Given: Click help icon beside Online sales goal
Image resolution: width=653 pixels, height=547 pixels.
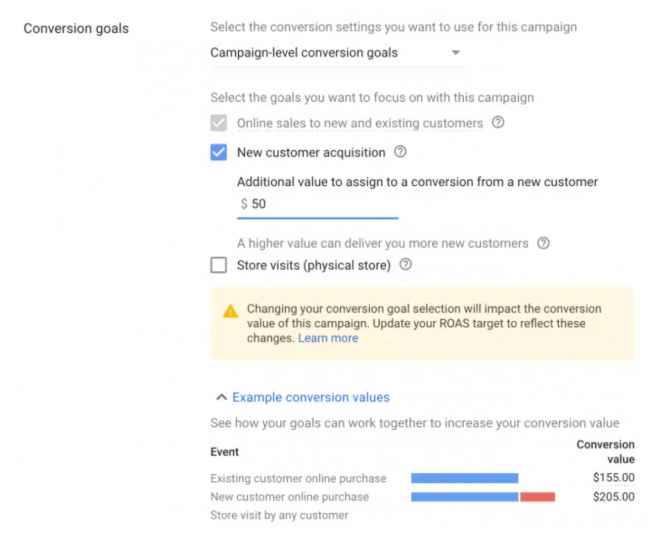Looking at the screenshot, I should [498, 123].
